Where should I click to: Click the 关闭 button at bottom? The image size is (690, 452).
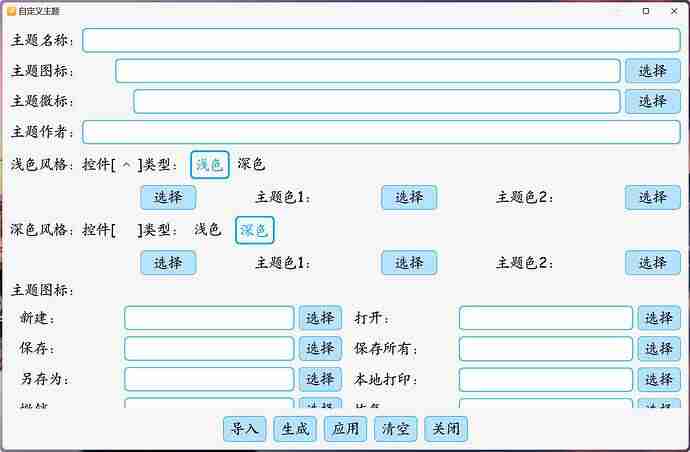point(446,429)
